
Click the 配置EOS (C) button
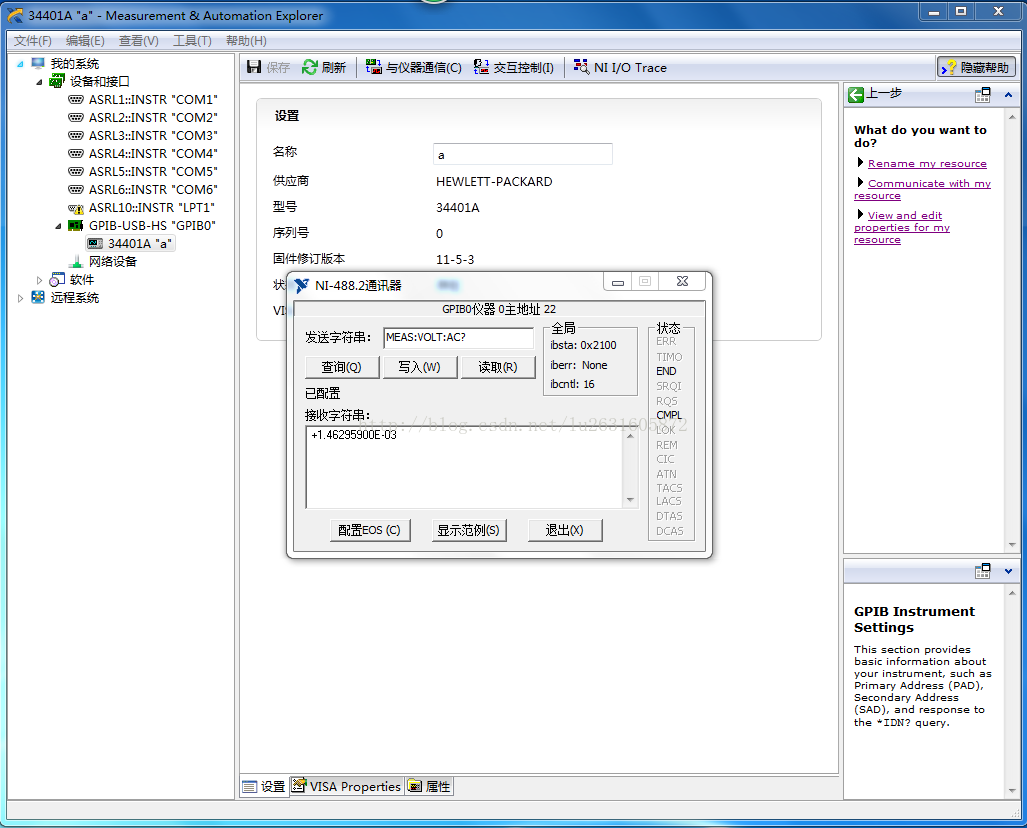(369, 530)
